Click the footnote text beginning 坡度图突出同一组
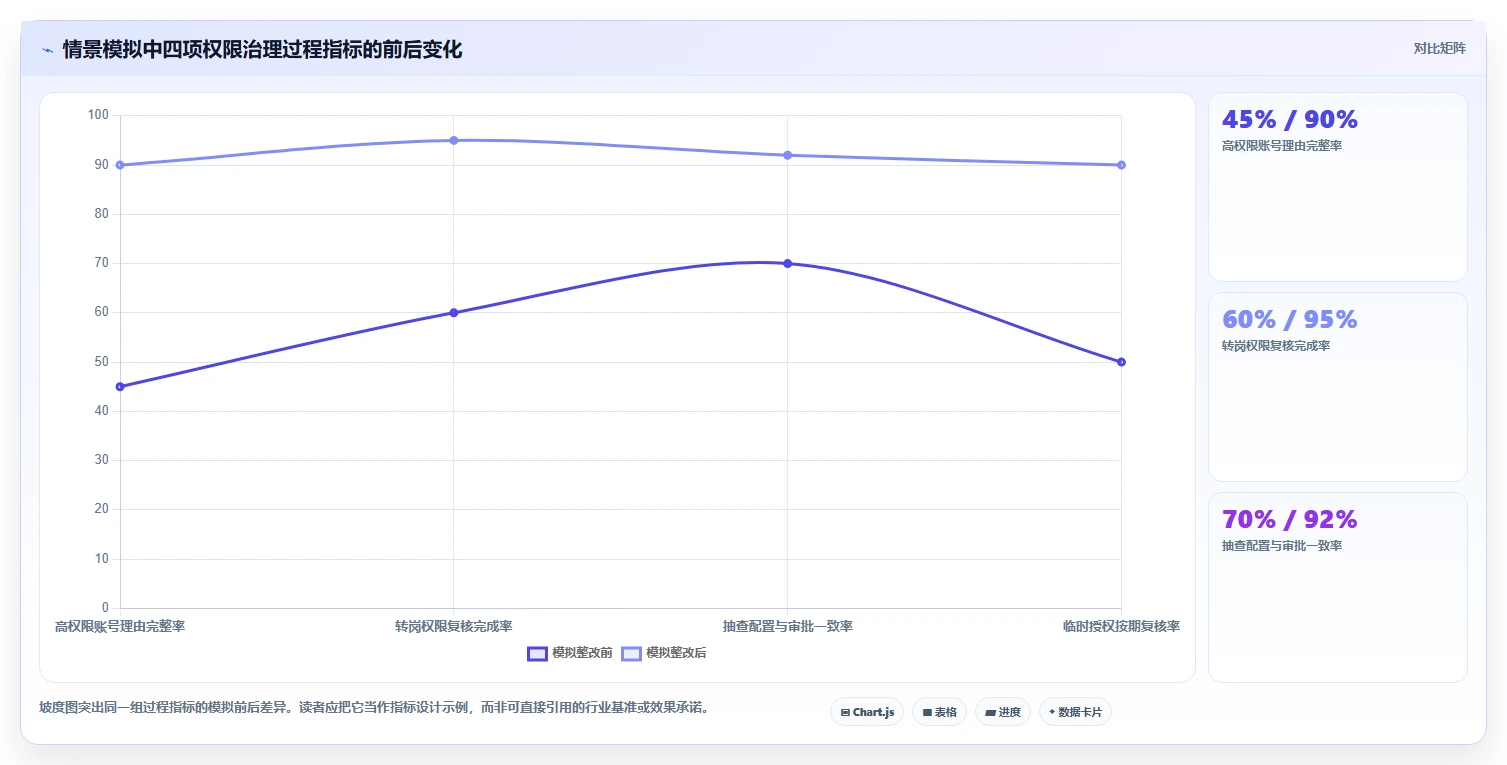 (374, 708)
